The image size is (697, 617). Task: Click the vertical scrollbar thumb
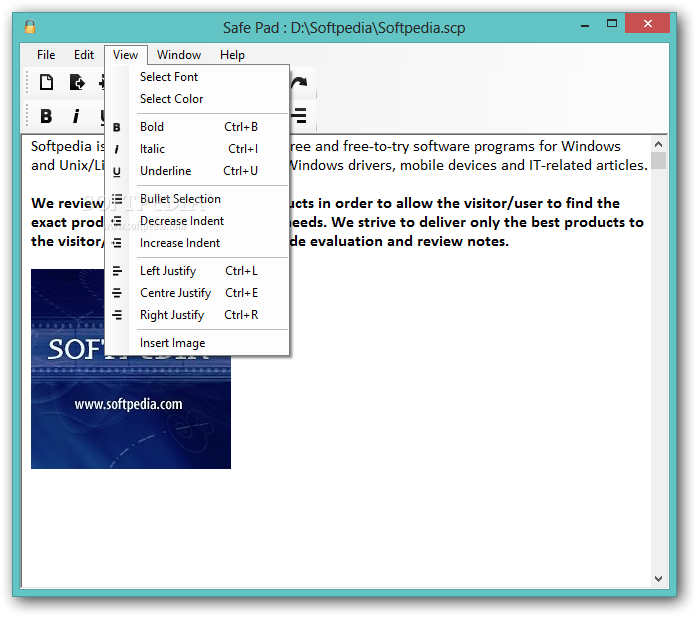point(659,160)
